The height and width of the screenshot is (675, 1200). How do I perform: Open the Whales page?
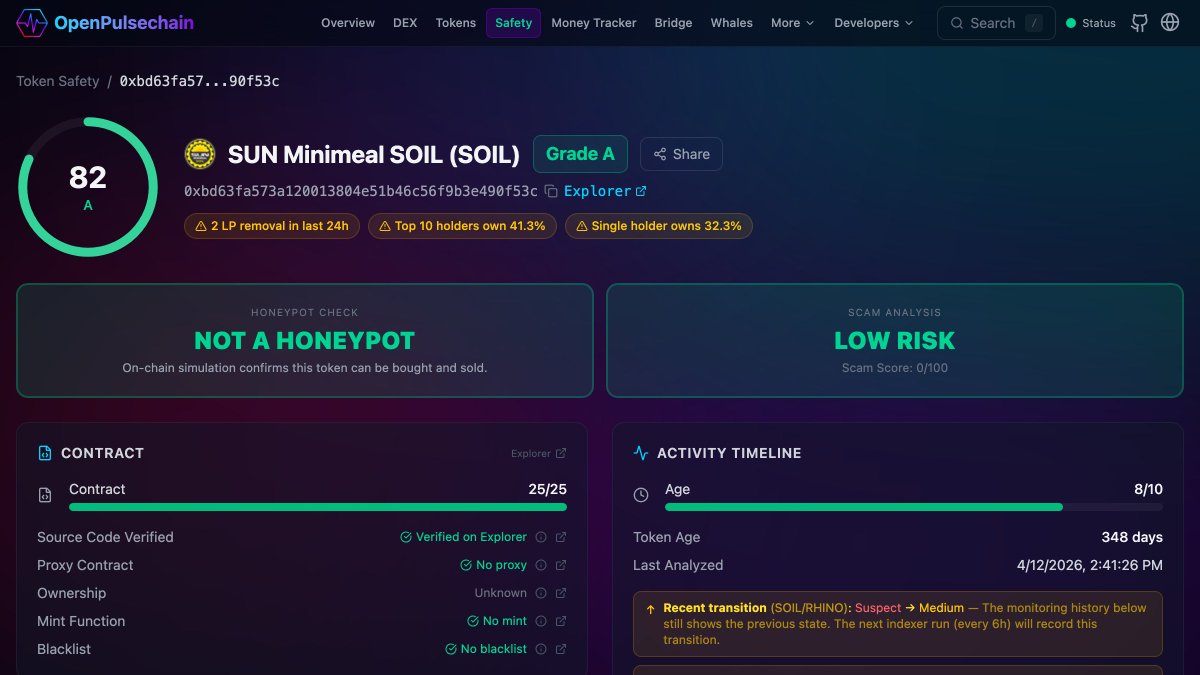click(732, 23)
